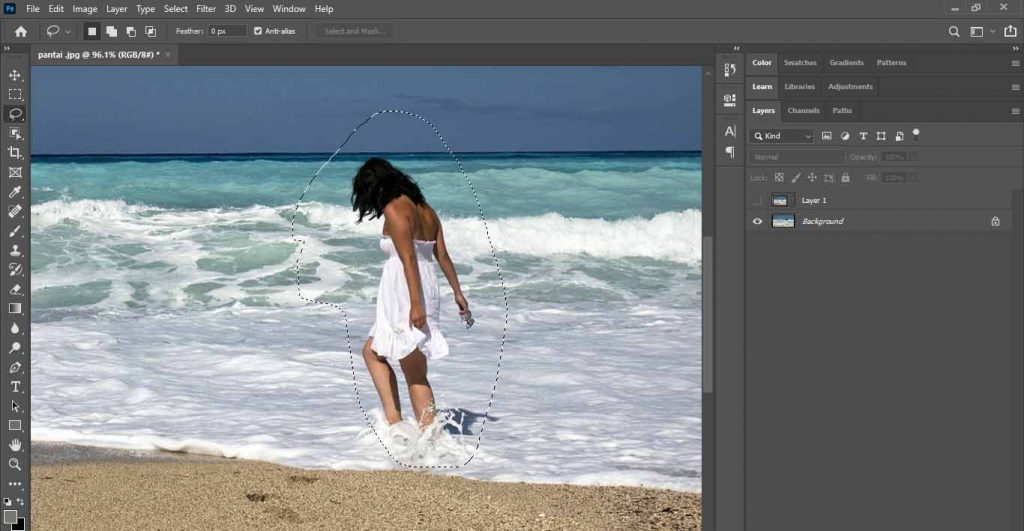Open the Paragraph panel icon
Image resolution: width=1024 pixels, height=531 pixels.
tap(730, 152)
